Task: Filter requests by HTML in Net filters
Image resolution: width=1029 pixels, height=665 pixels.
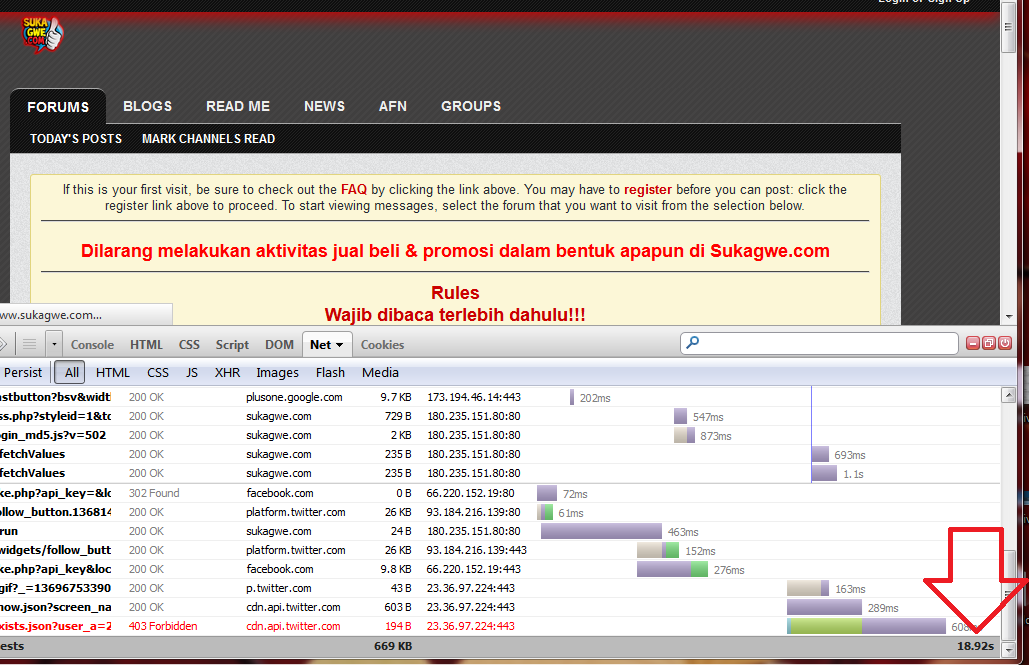Action: (113, 372)
